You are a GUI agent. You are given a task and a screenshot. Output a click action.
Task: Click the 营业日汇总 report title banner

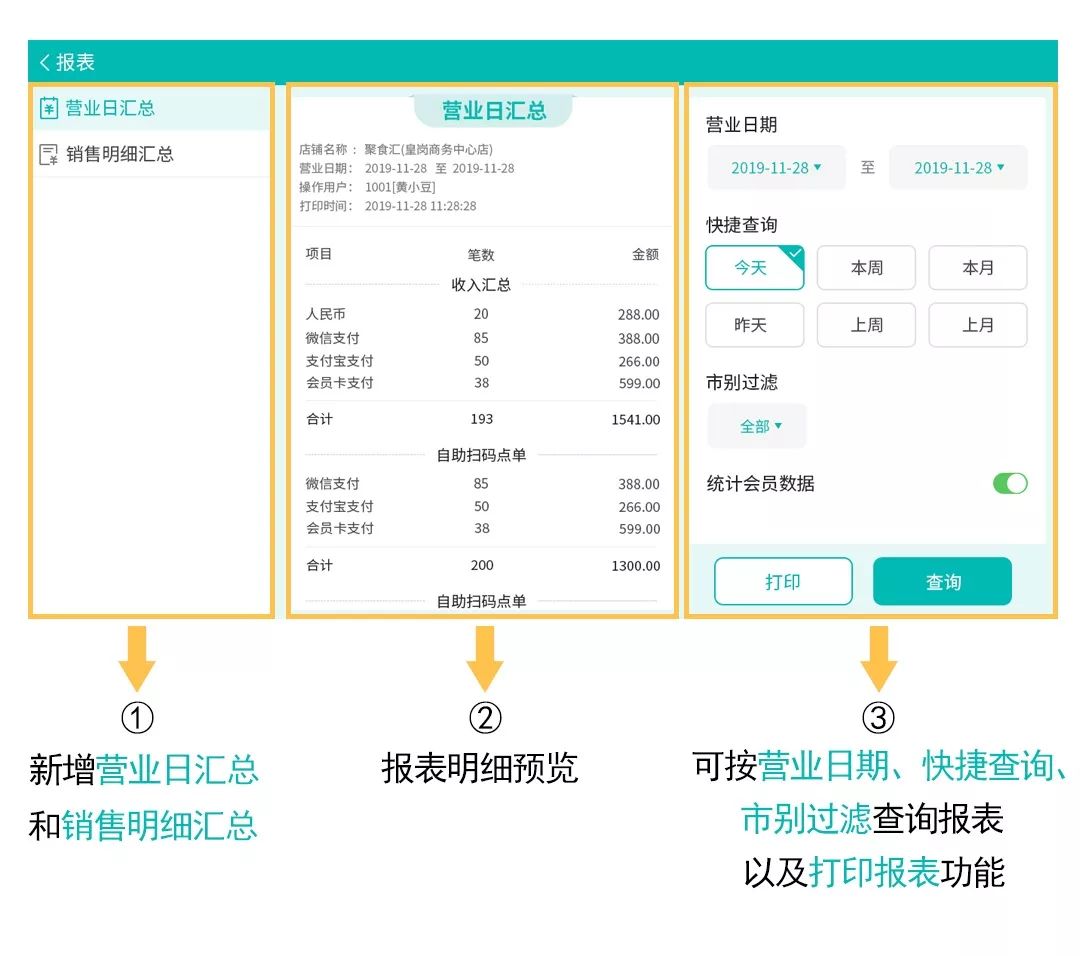493,110
